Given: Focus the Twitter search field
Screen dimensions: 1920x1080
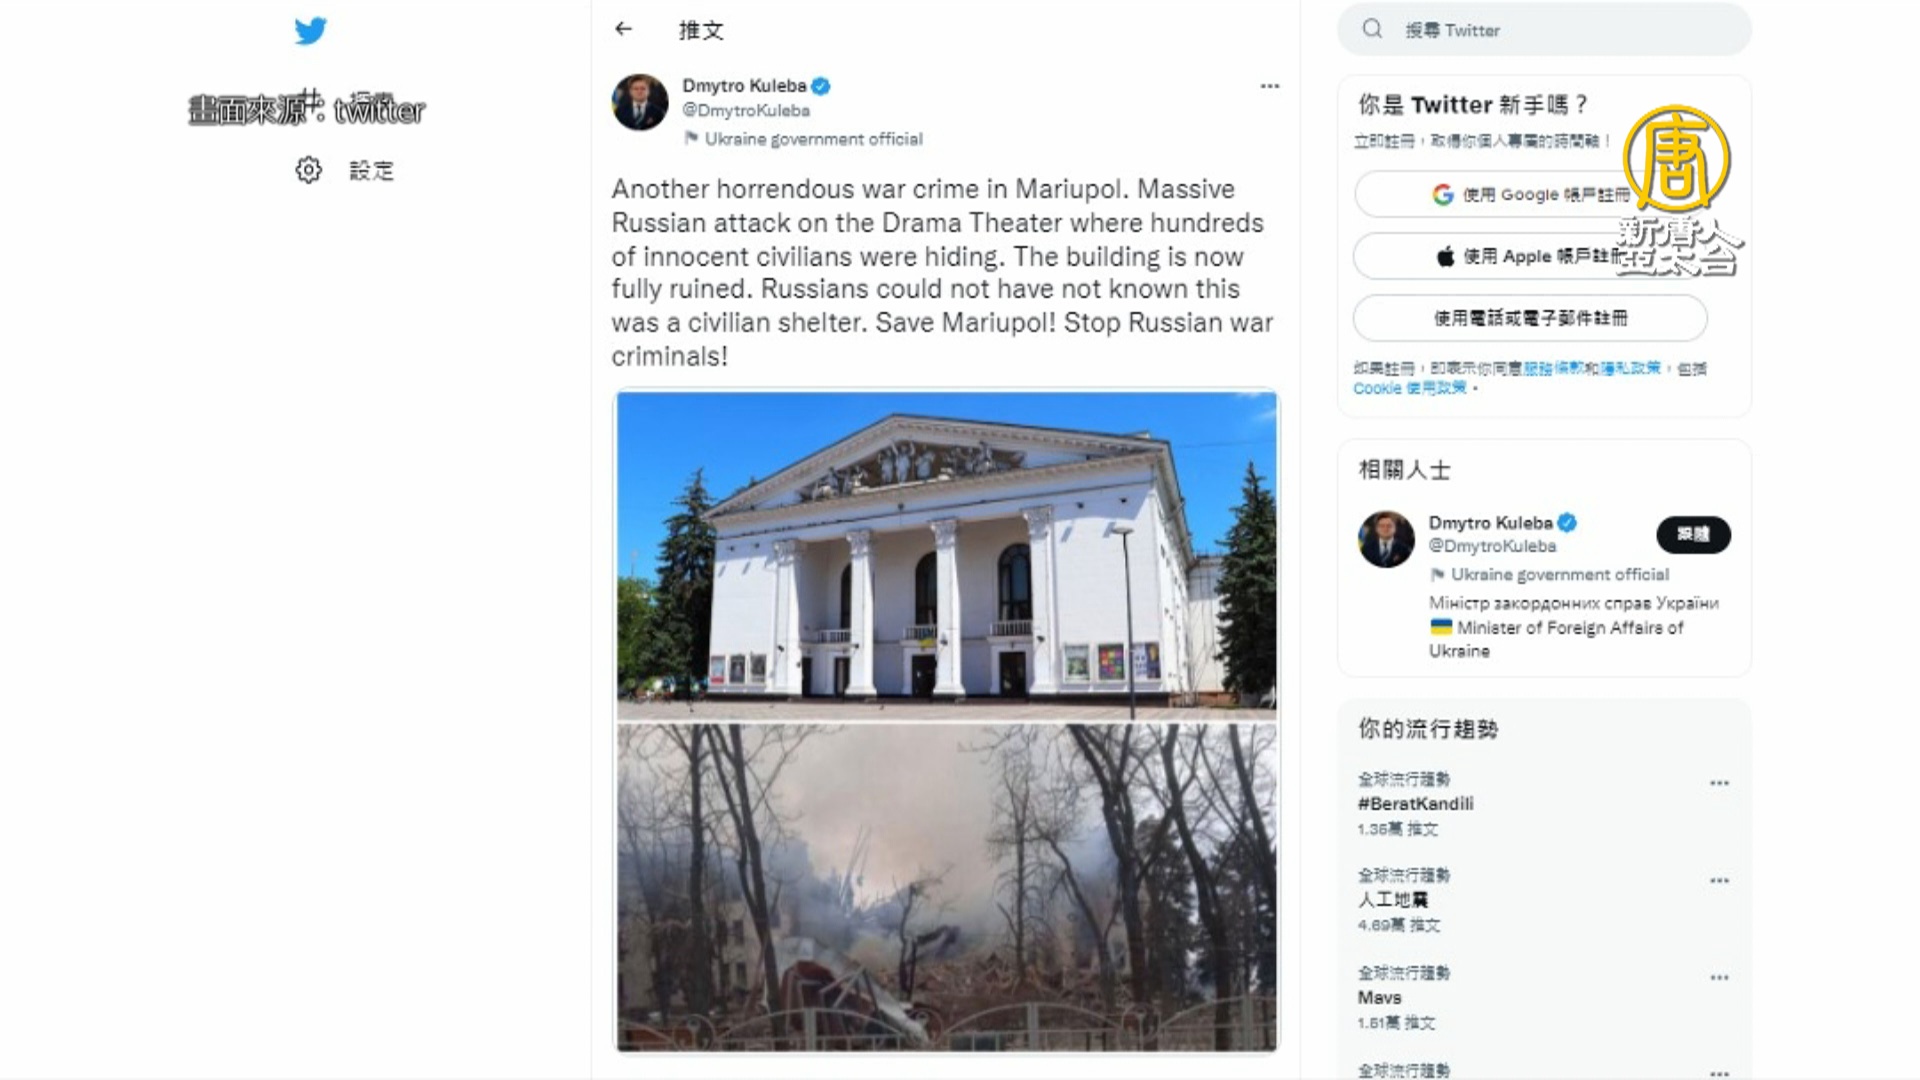Looking at the screenshot, I should point(1544,30).
